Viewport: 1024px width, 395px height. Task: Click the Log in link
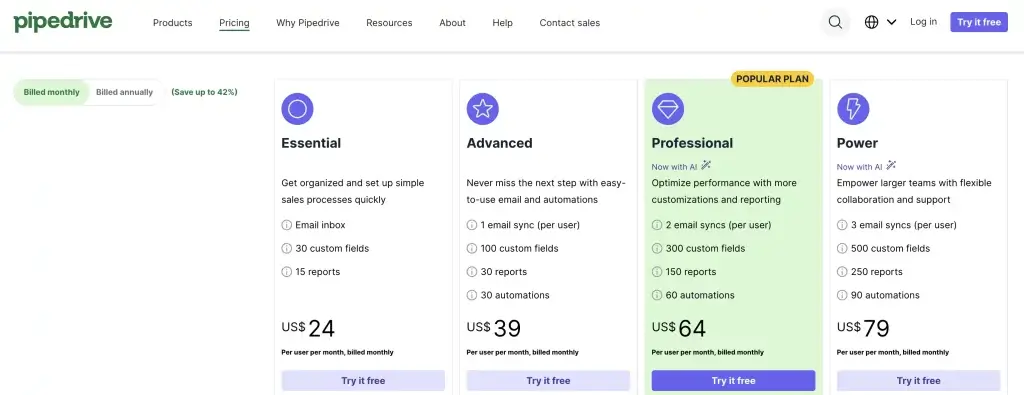pos(923,22)
